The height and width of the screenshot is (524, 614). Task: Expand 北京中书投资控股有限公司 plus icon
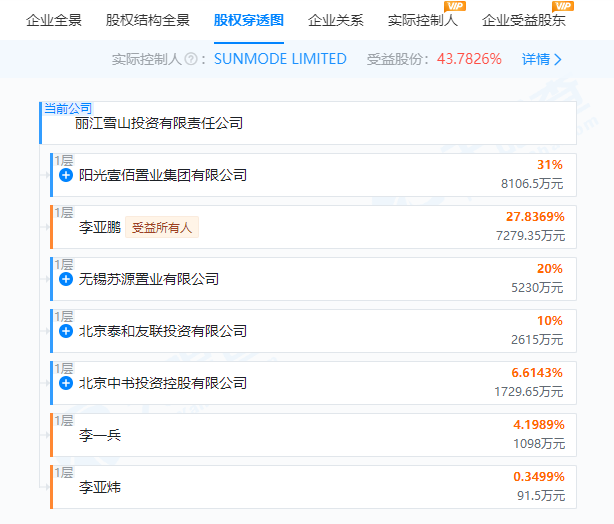66,383
